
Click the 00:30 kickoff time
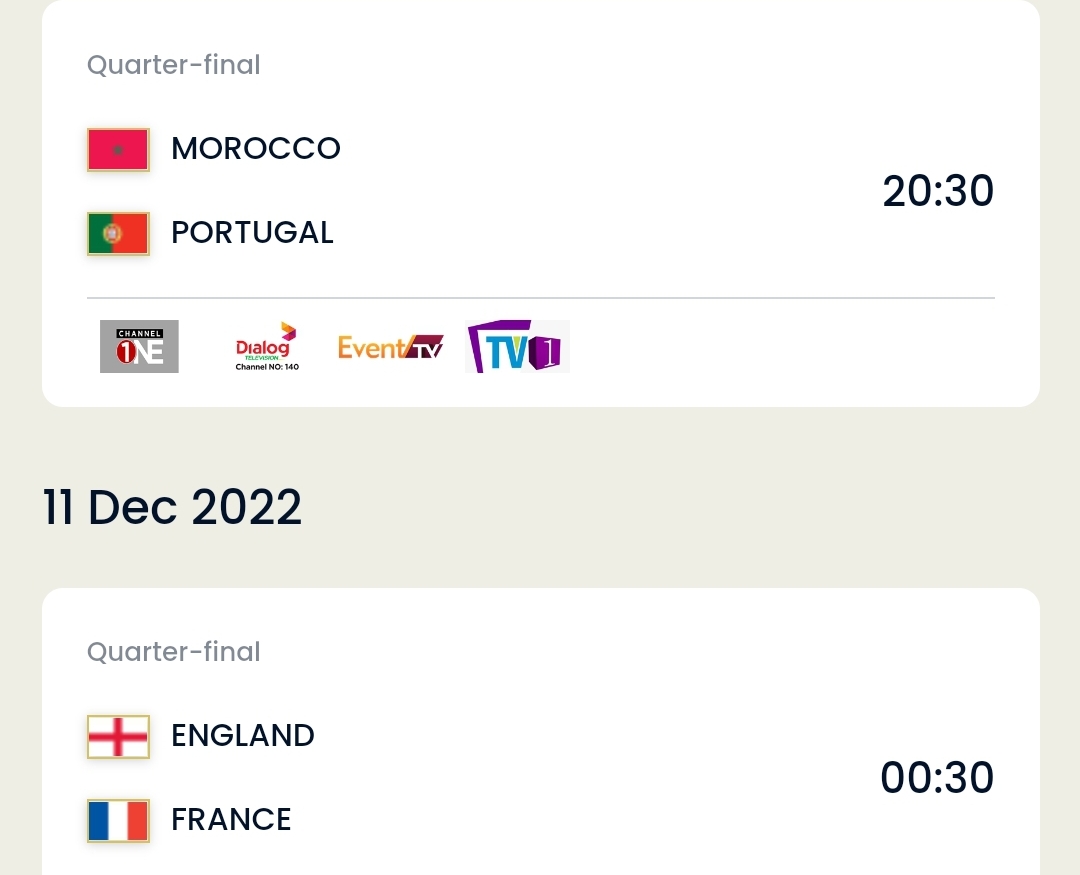[x=937, y=778]
